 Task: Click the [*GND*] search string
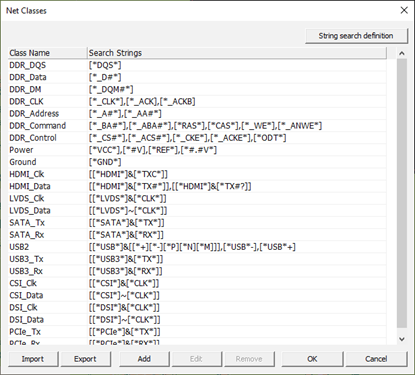point(105,162)
